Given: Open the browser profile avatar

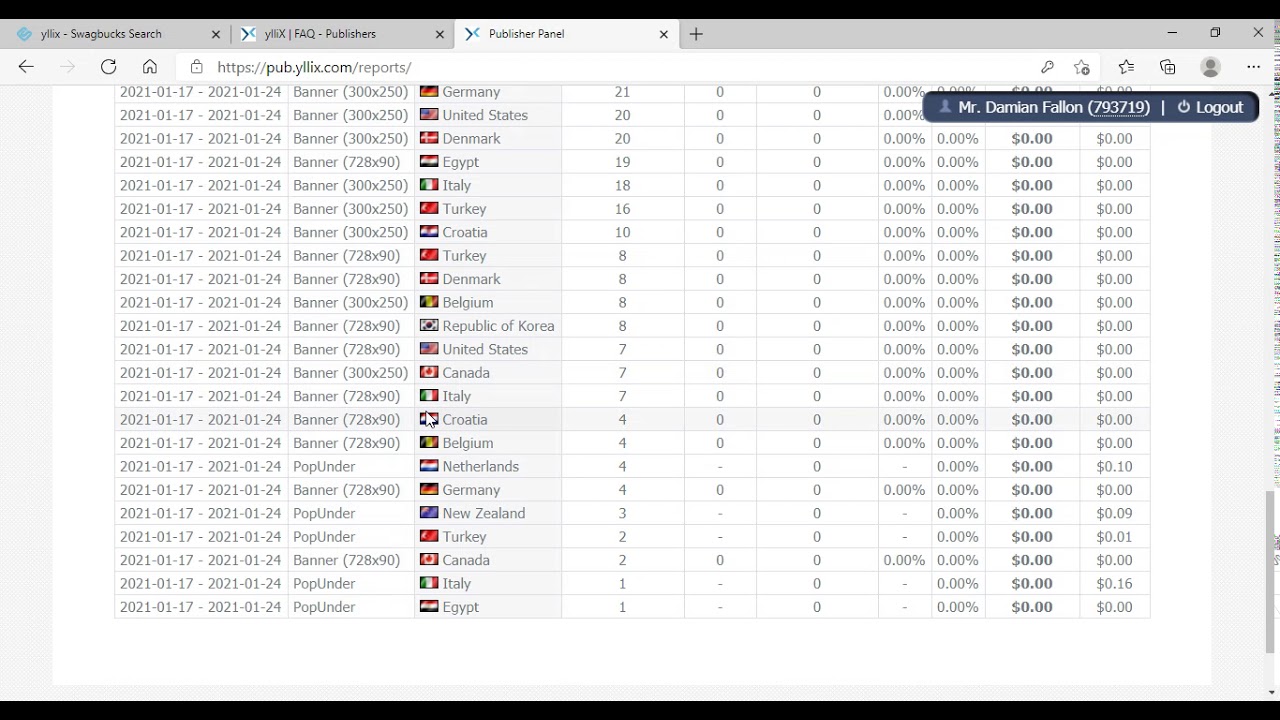Looking at the screenshot, I should point(1210,67).
